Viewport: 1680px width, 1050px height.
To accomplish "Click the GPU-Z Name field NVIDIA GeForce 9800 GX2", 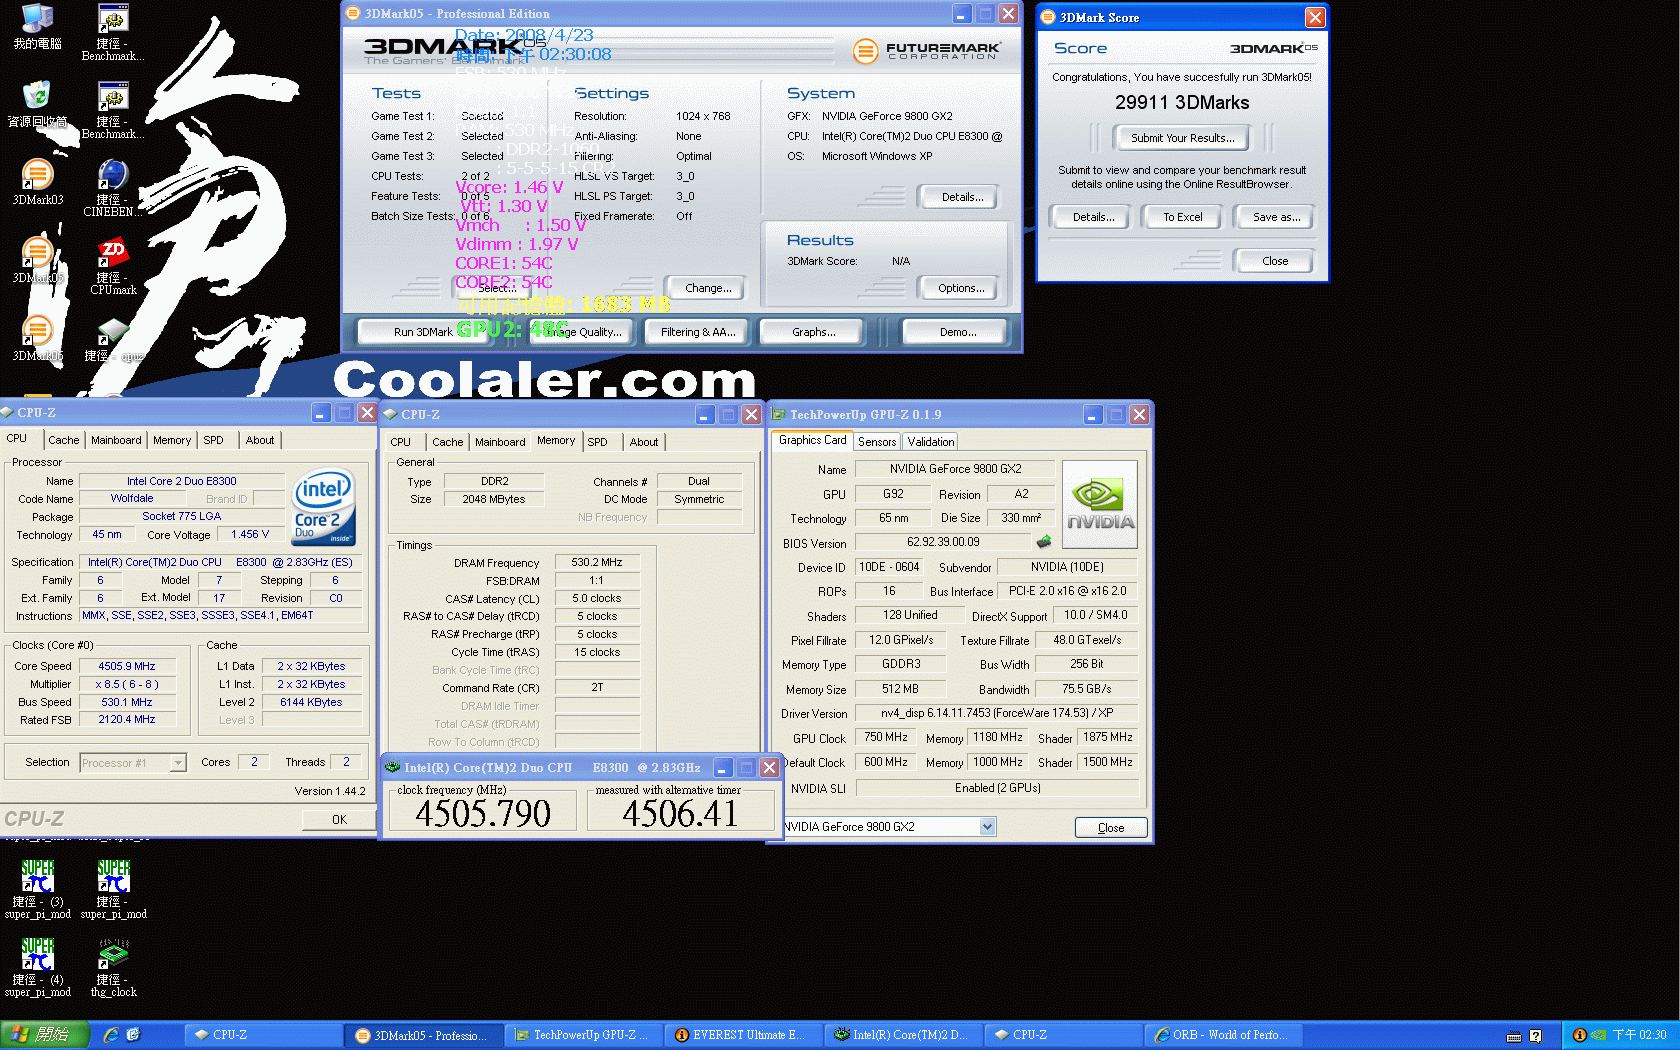I will (x=955, y=468).
